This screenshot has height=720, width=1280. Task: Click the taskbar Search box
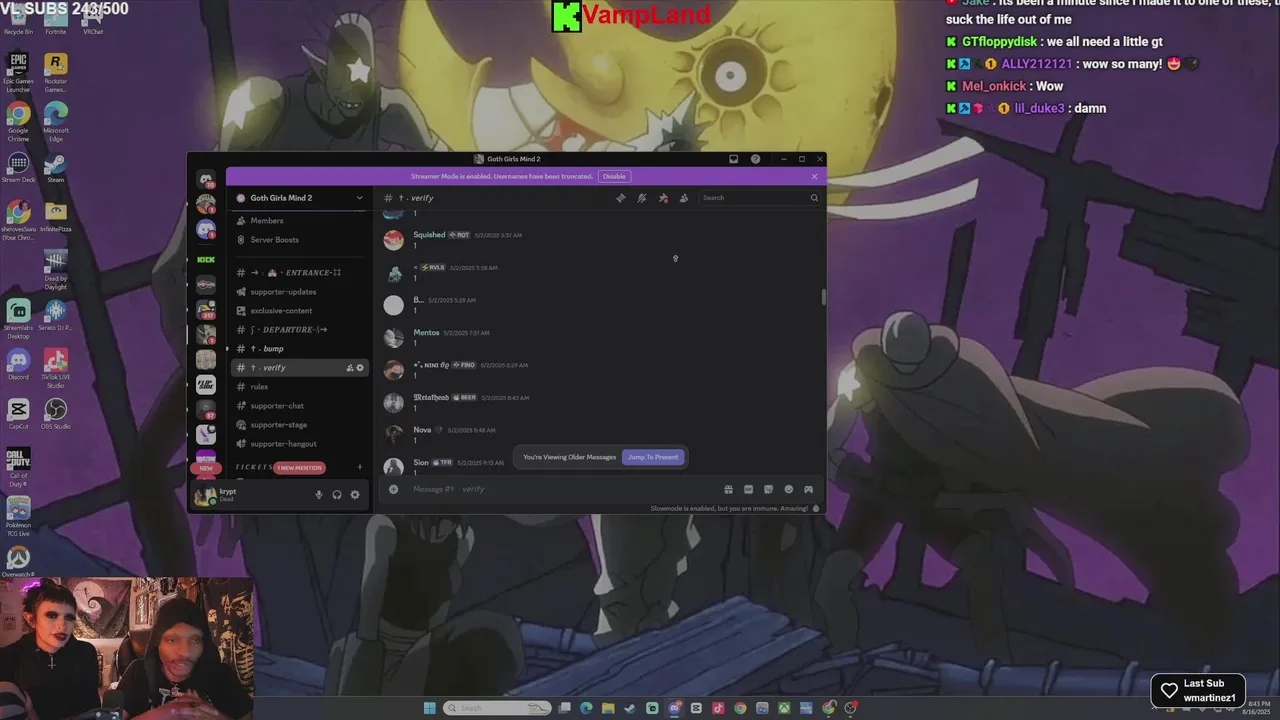click(498, 708)
